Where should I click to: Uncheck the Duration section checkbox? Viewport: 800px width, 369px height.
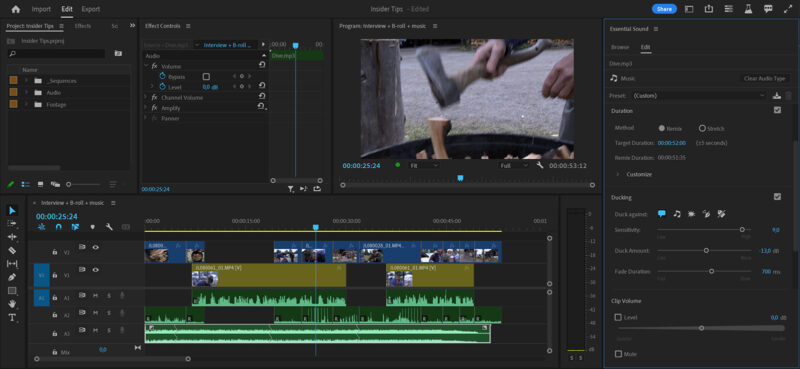coord(777,110)
